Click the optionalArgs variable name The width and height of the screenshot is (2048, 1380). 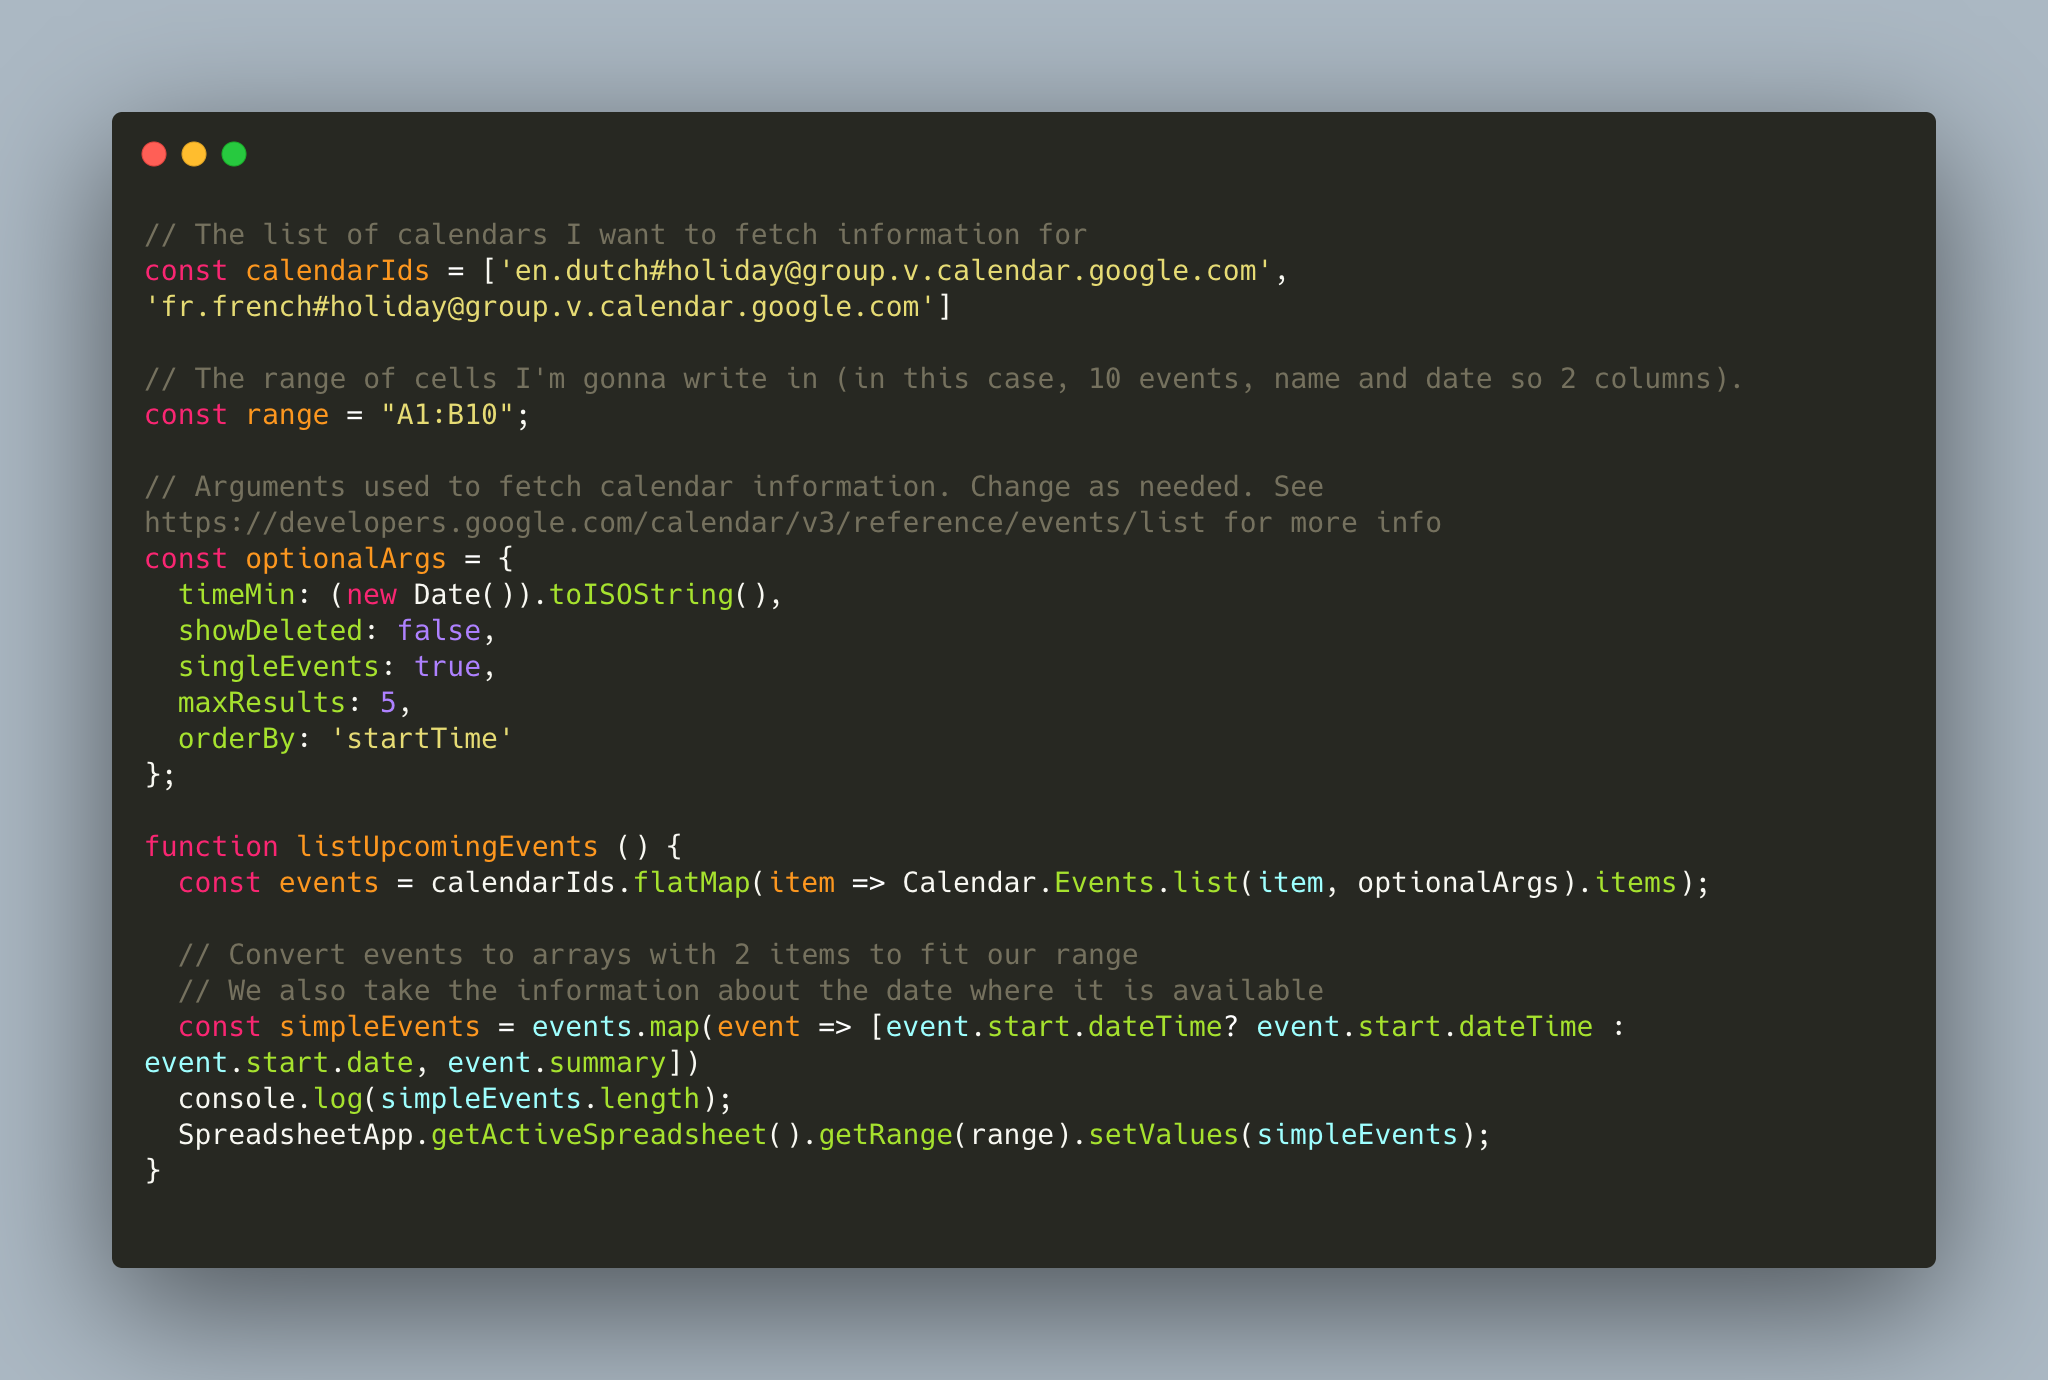point(346,559)
